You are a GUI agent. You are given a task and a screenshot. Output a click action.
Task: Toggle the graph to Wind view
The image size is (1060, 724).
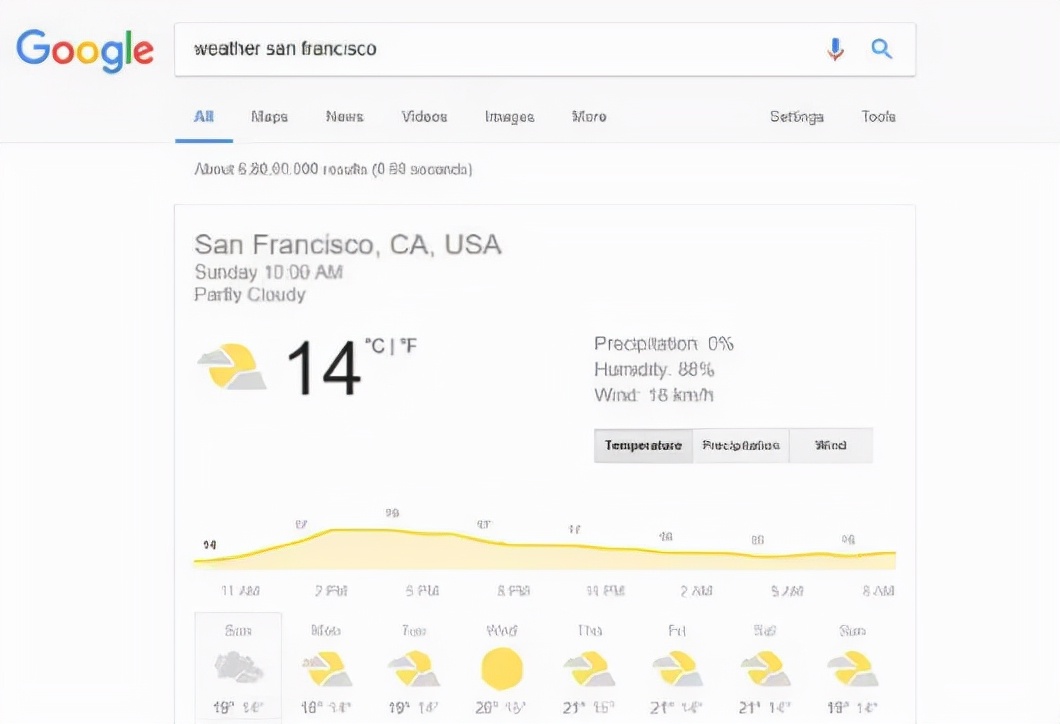pyautogui.click(x=831, y=446)
